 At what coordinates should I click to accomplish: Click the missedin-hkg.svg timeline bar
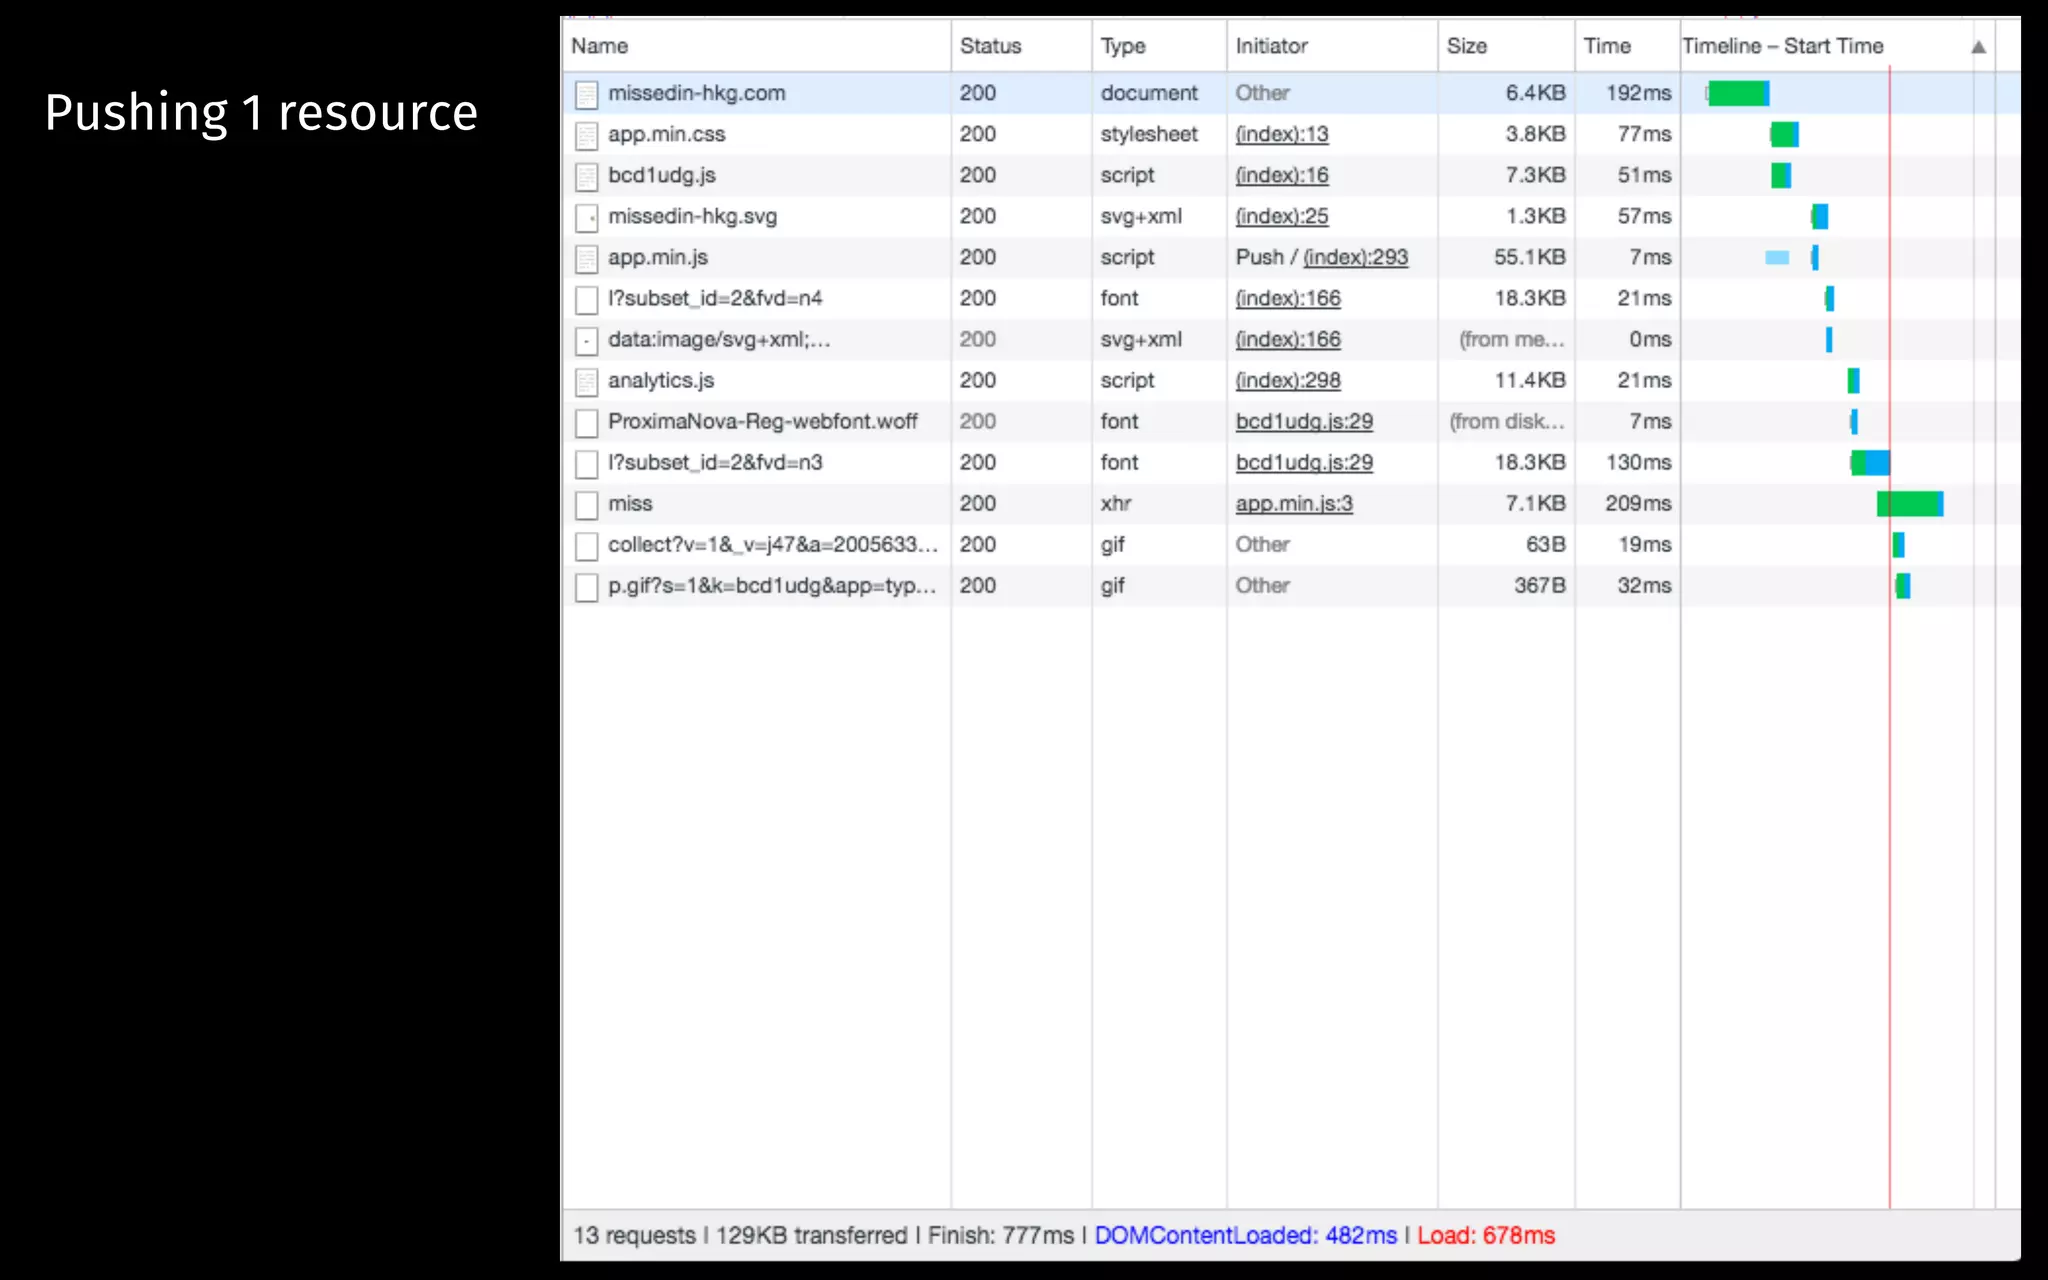1820,216
